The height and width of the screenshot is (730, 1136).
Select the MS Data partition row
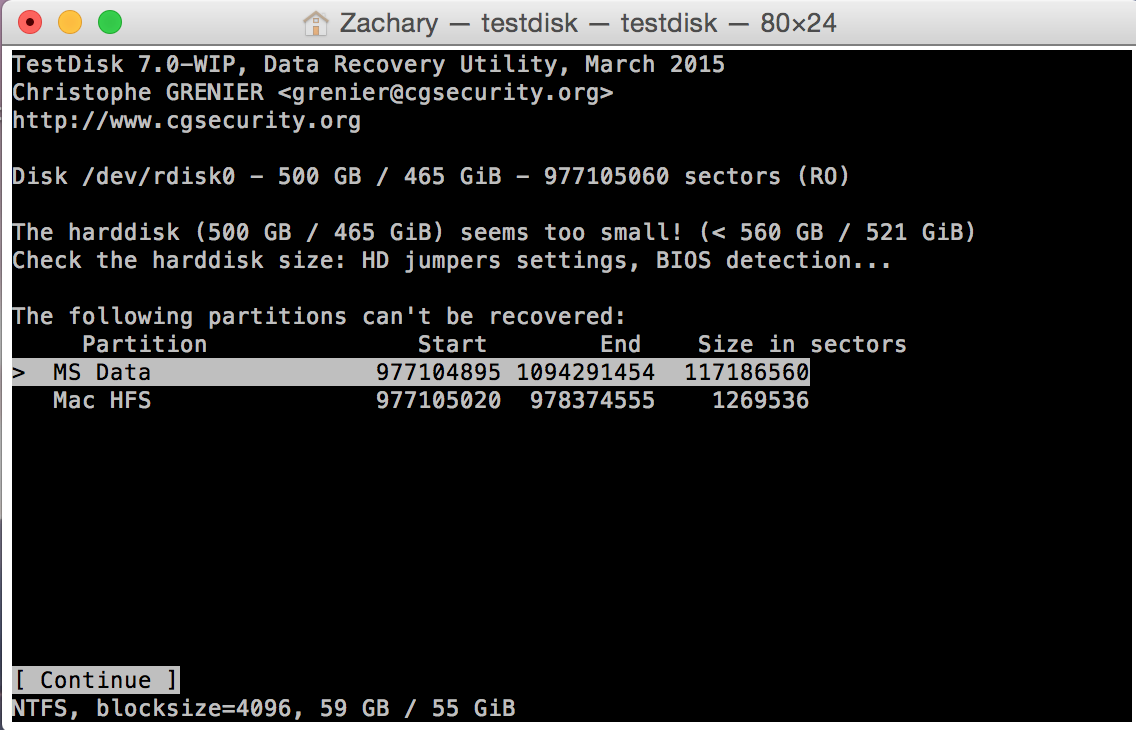411,372
